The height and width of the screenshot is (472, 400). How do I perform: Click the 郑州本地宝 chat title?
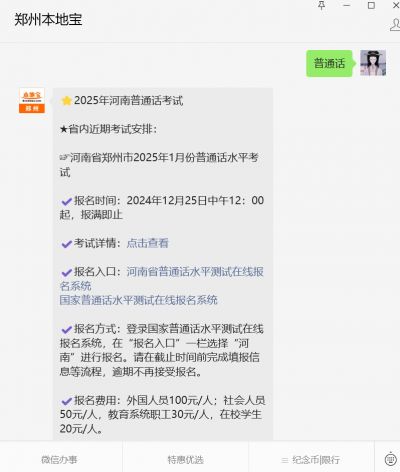pos(48,20)
